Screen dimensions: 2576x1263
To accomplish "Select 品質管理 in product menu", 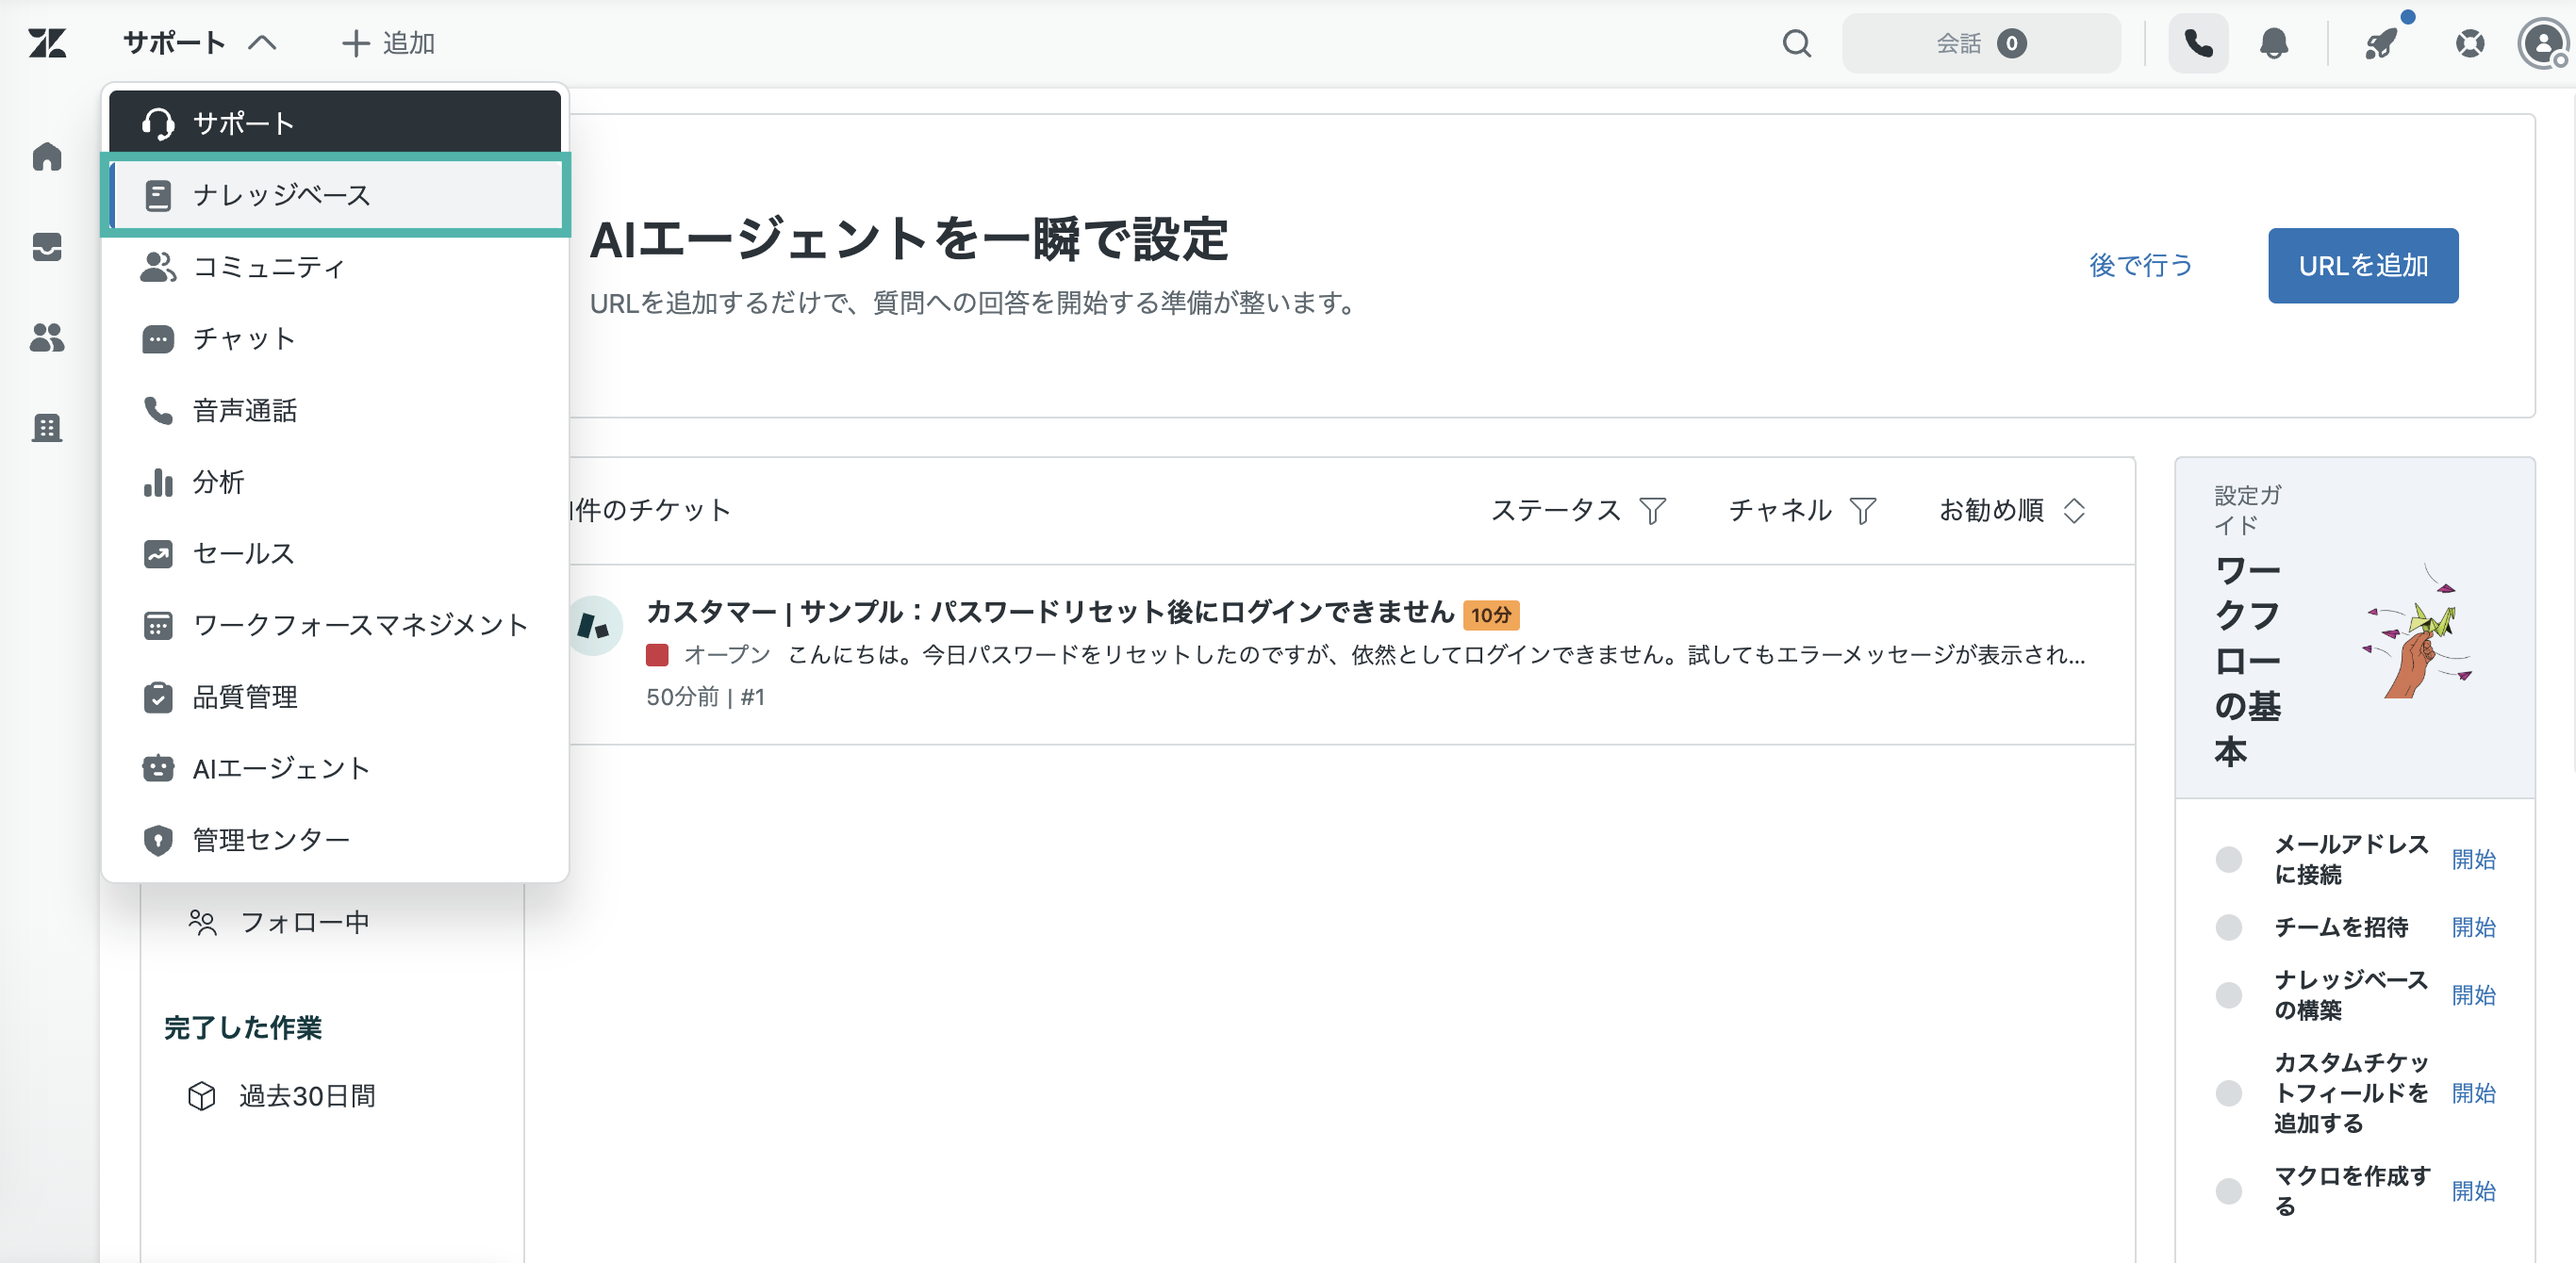I will click(335, 697).
